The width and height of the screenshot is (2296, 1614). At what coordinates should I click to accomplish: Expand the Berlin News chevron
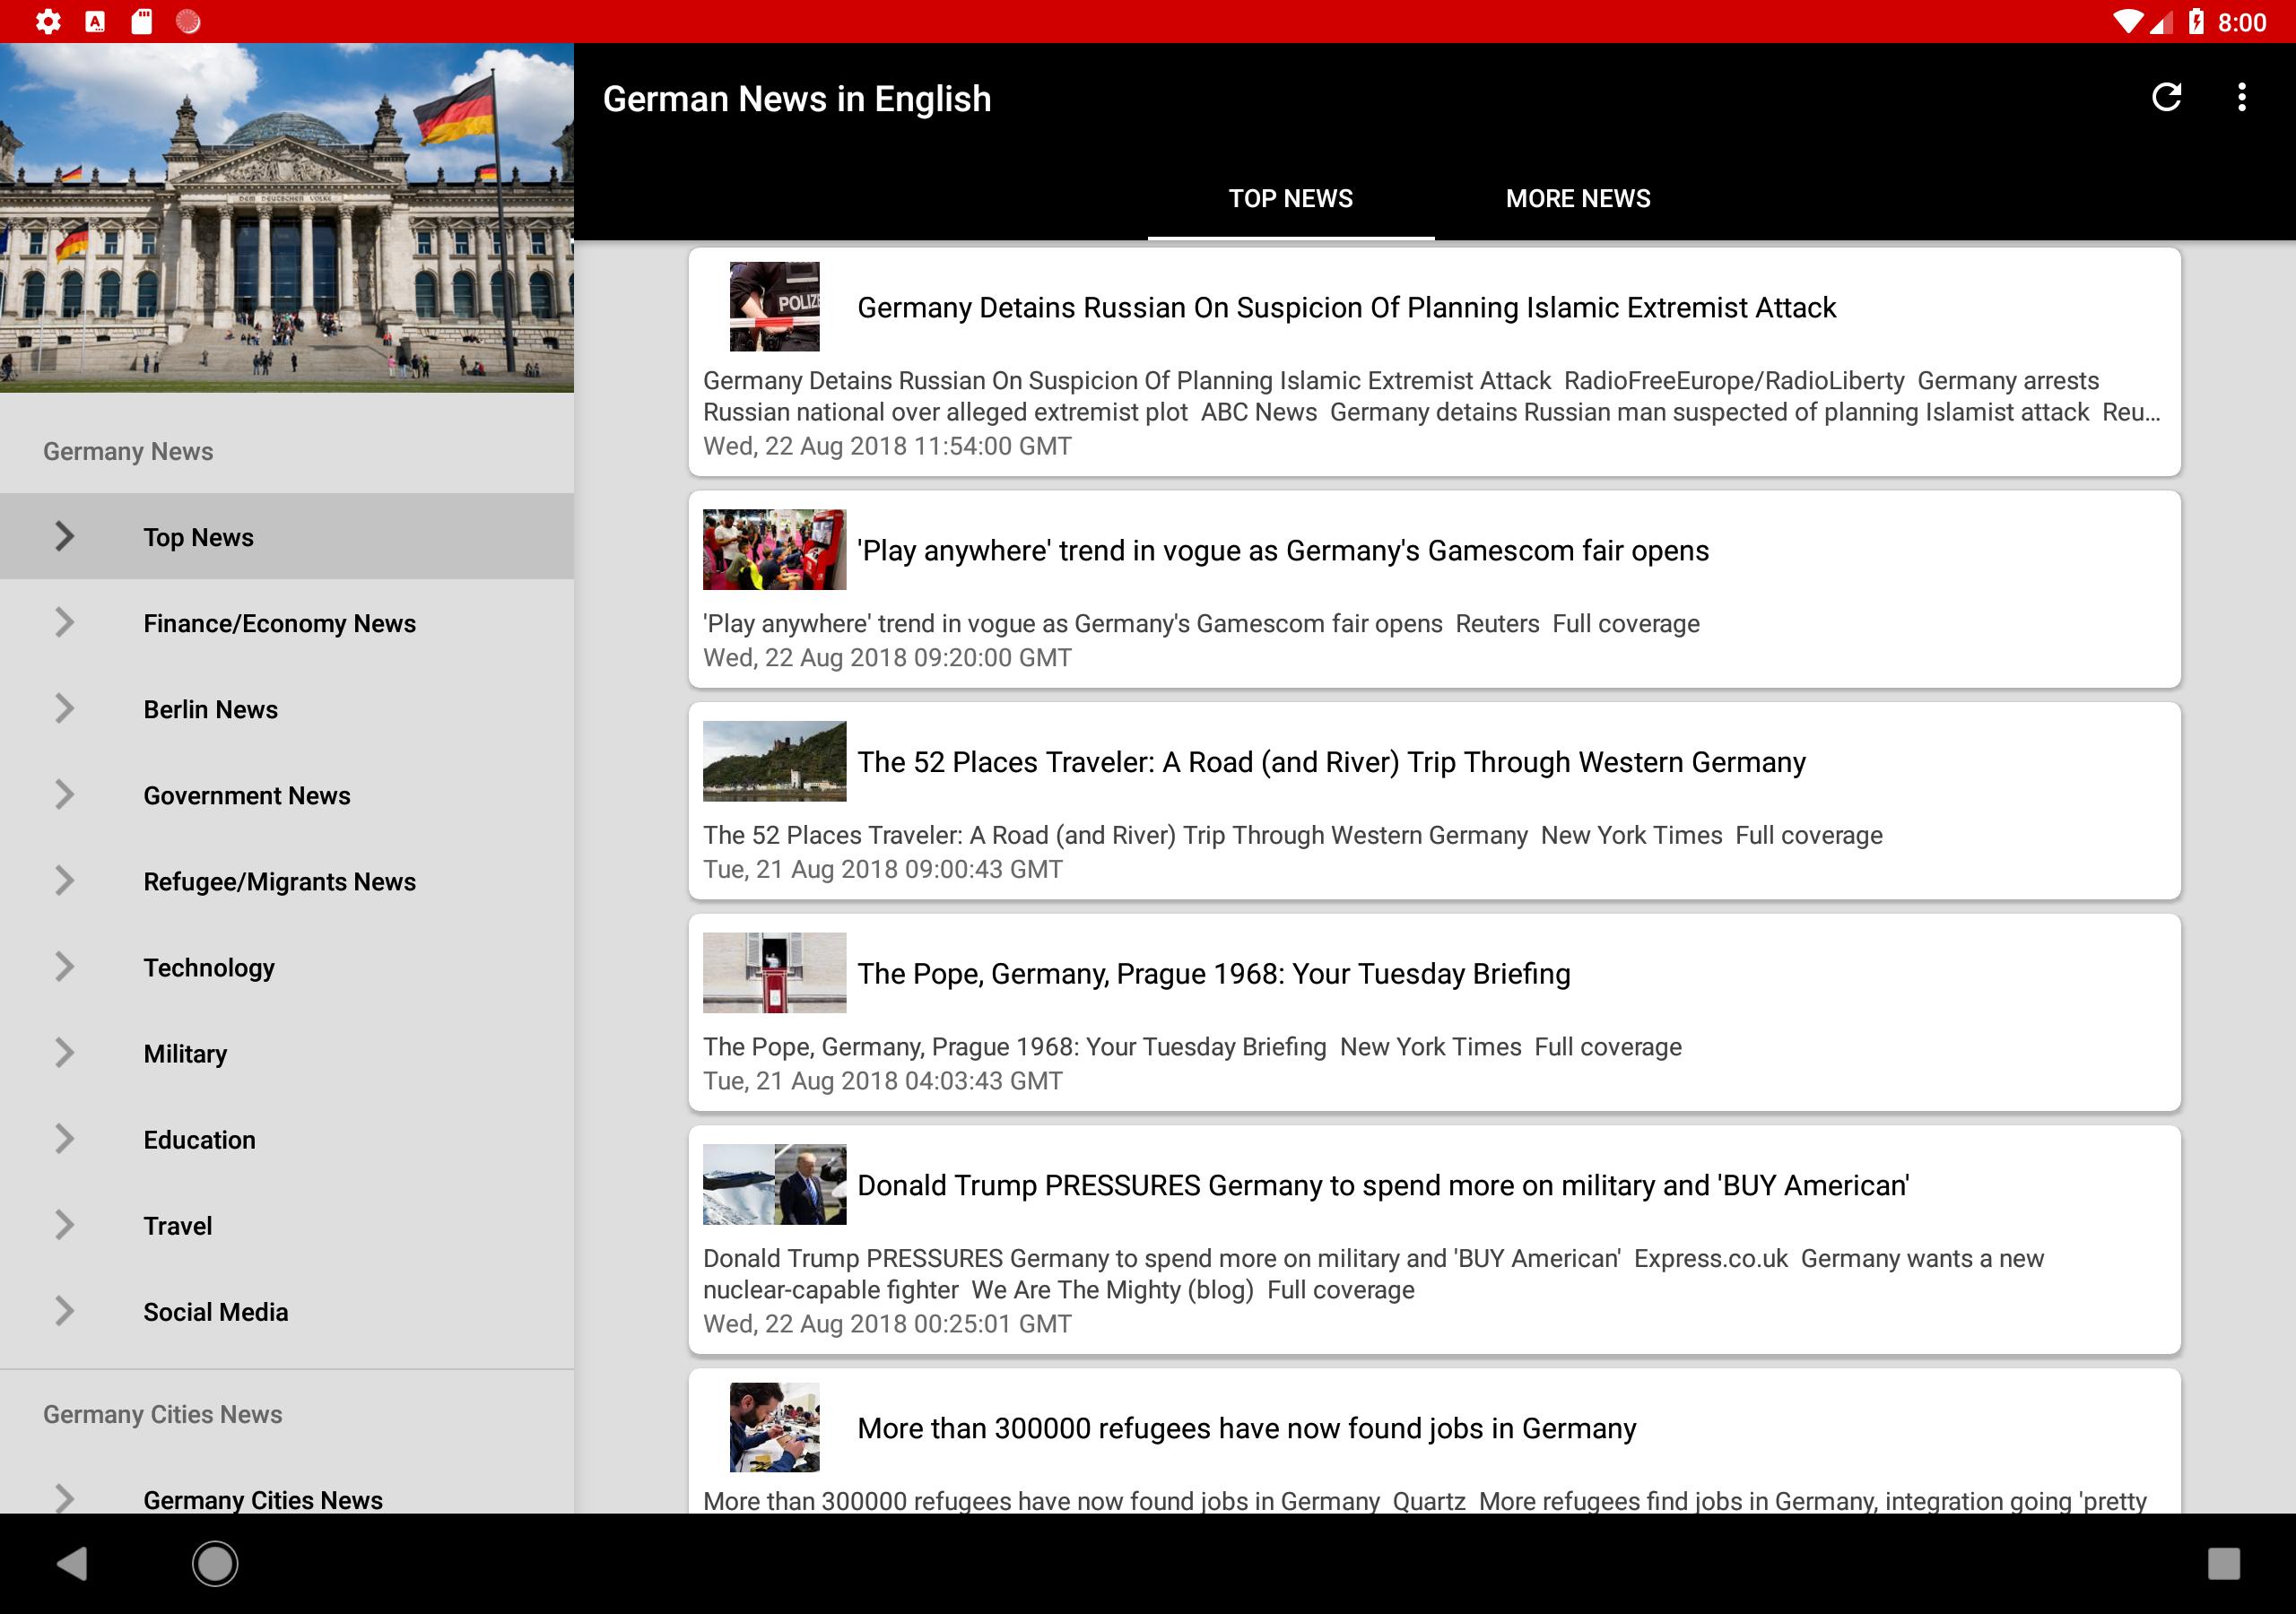(x=64, y=708)
